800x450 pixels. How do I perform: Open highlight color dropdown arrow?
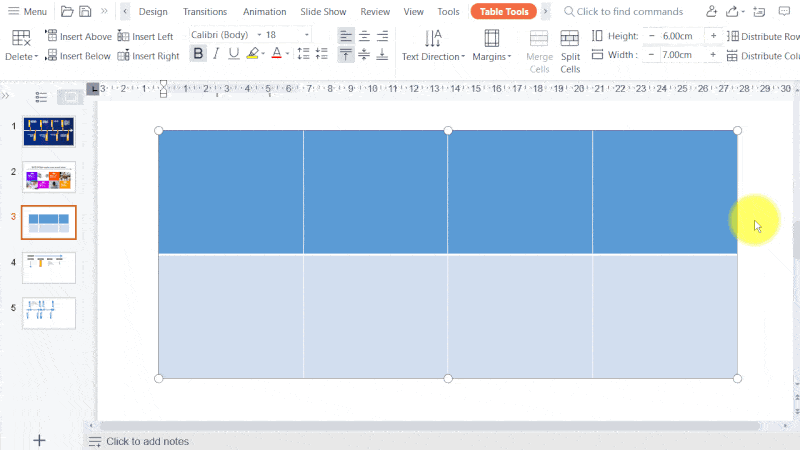[x=263, y=54]
